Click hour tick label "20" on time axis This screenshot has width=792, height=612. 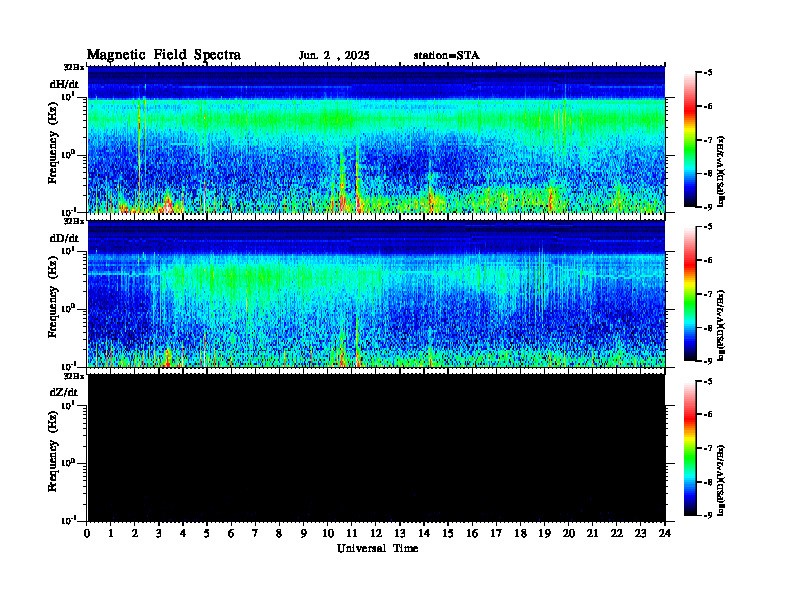click(x=569, y=534)
